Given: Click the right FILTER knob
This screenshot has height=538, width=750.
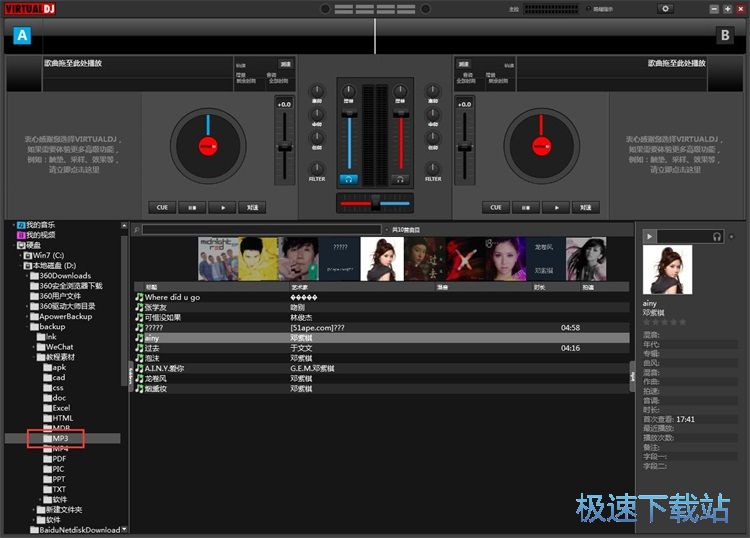Looking at the screenshot, I should pyautogui.click(x=433, y=168).
